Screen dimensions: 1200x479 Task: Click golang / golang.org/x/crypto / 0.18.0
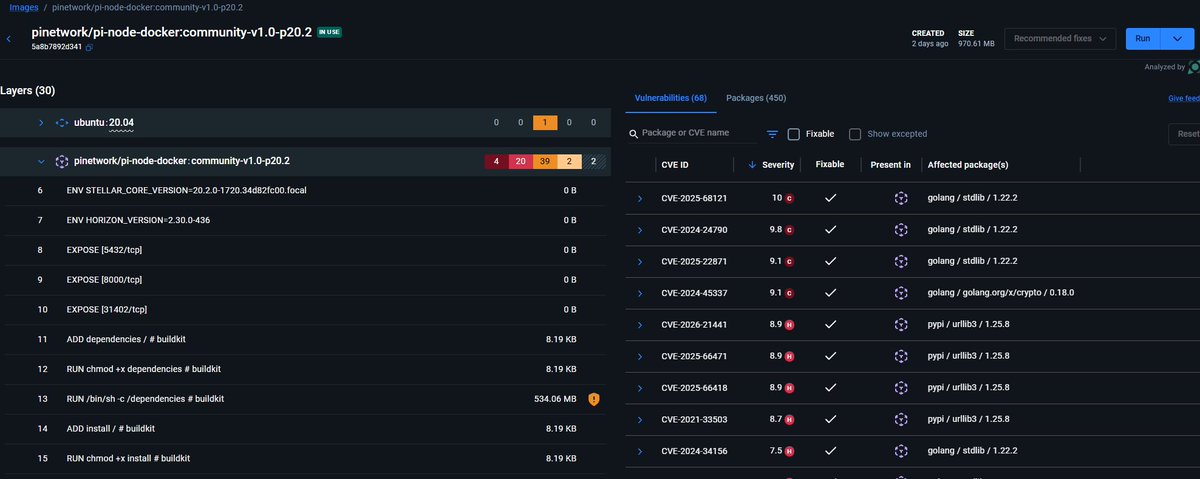(x=1000, y=293)
